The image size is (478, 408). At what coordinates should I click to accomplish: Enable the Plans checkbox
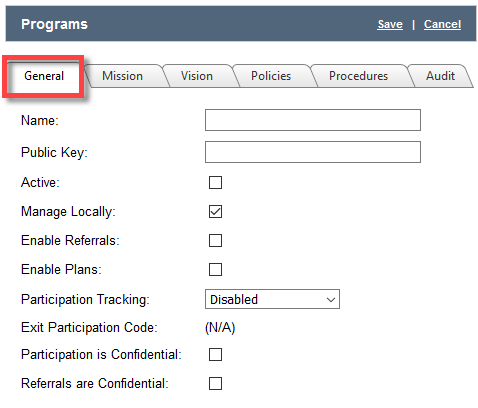[215, 269]
